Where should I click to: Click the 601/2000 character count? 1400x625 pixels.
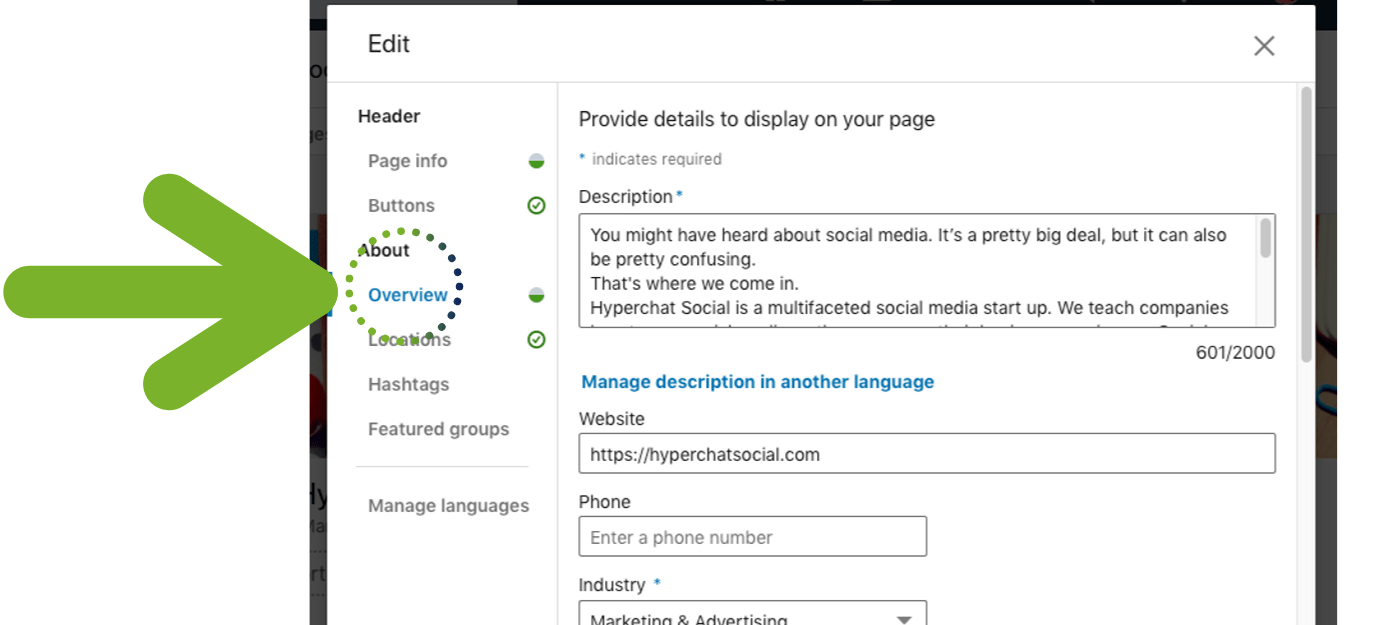[1235, 353]
